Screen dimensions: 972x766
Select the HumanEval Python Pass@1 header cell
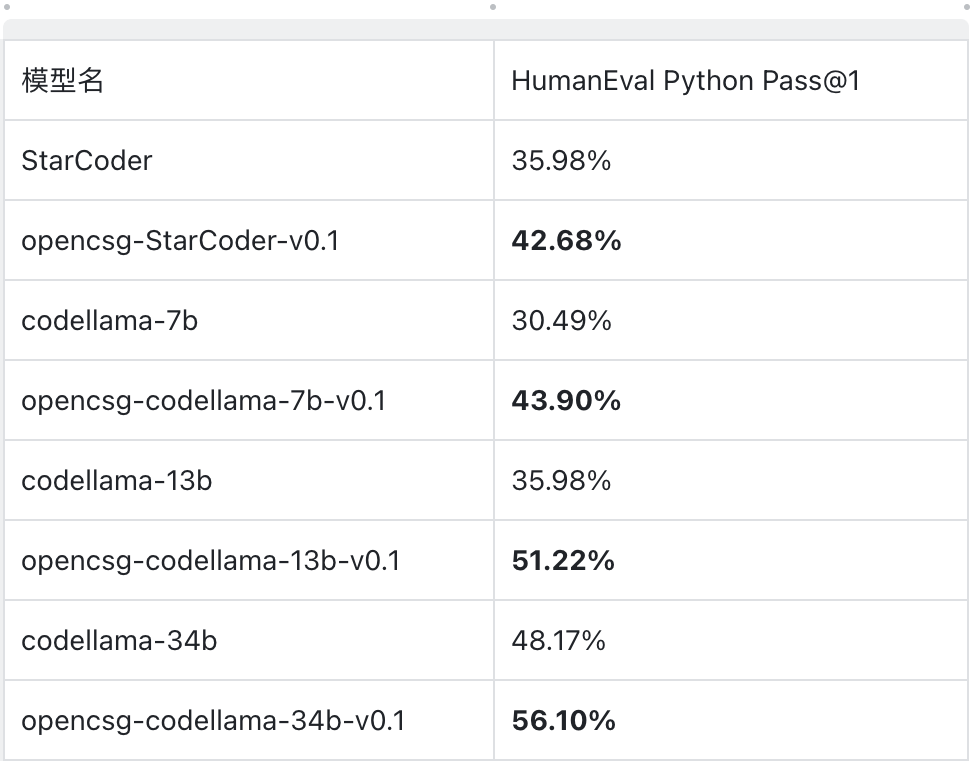(685, 81)
